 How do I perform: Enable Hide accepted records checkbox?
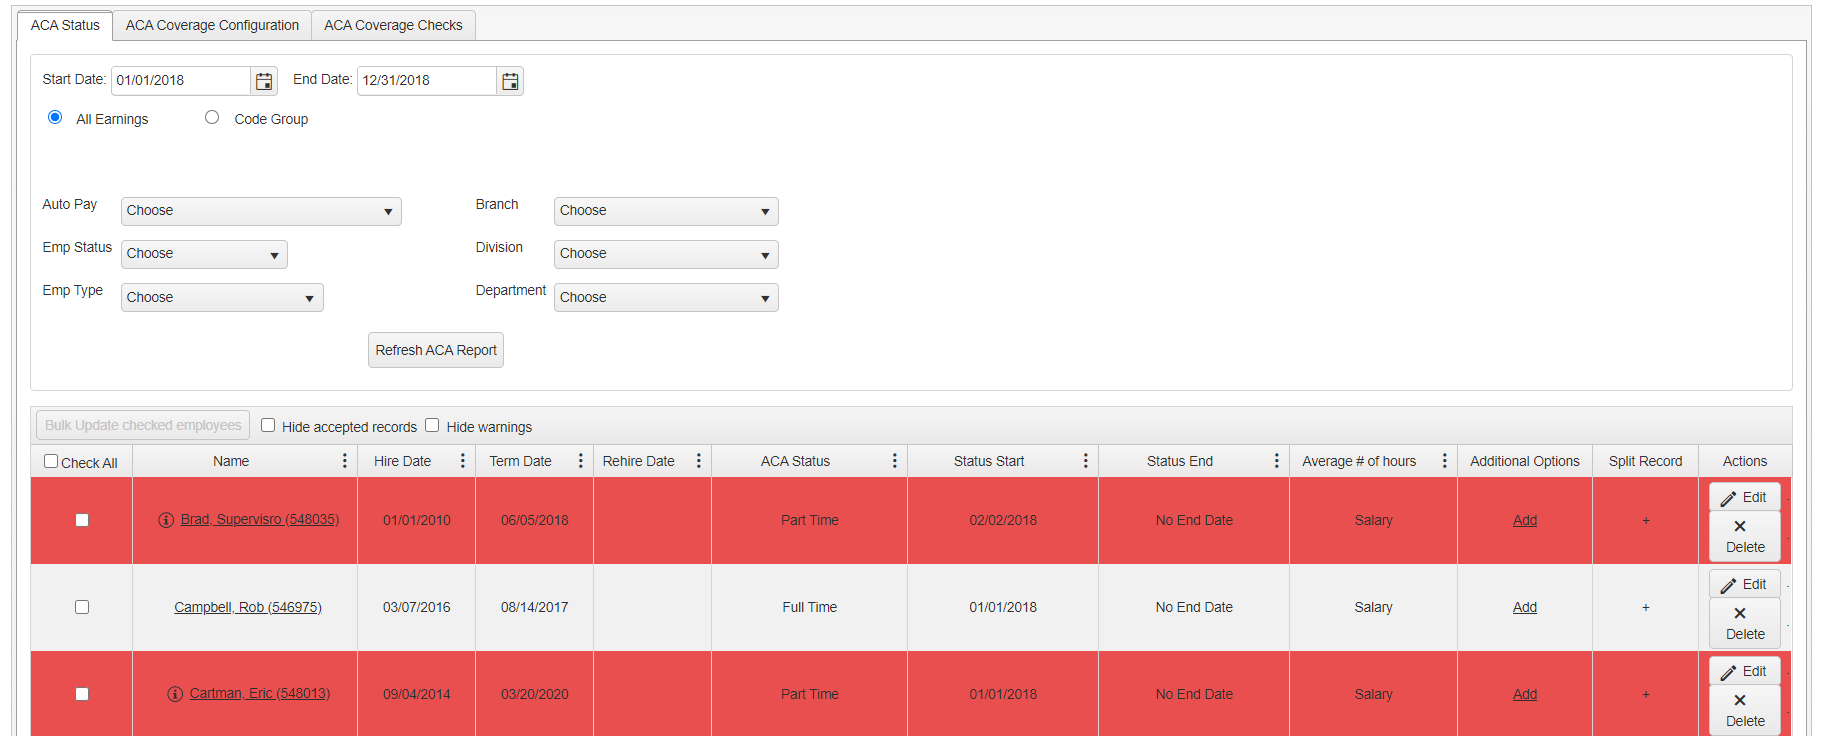(x=268, y=425)
